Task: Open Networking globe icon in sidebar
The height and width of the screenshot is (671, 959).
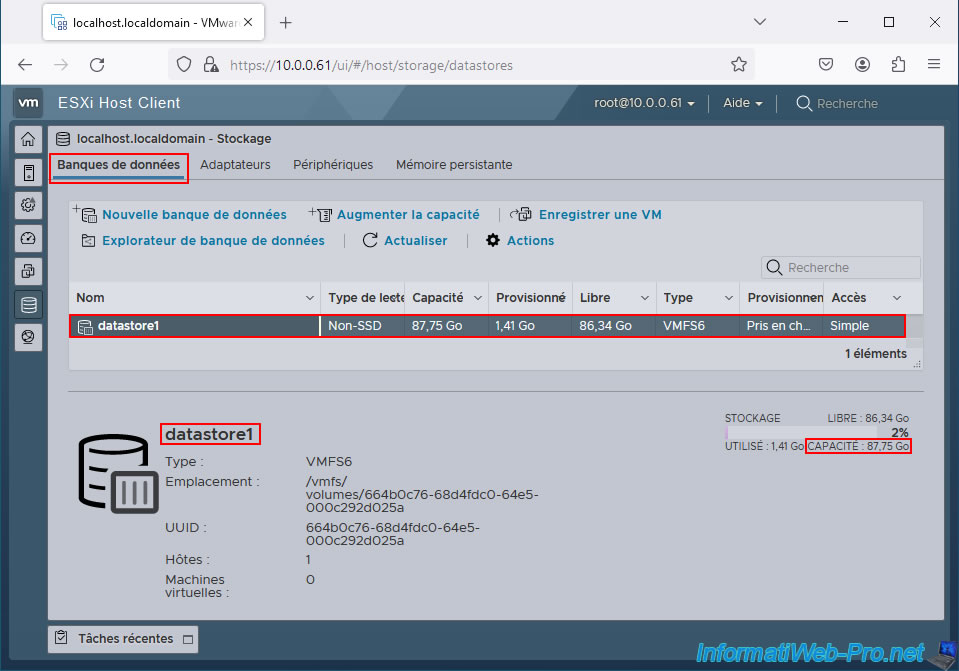Action: tap(28, 338)
